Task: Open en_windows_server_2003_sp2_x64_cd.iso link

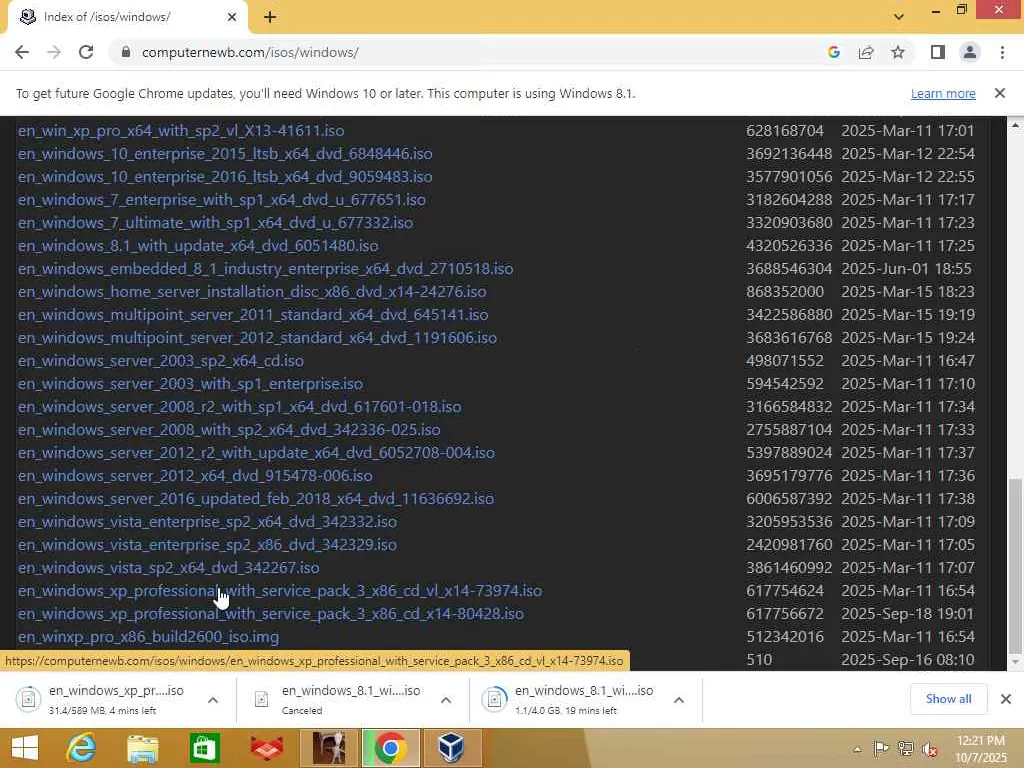Action: 161,360
